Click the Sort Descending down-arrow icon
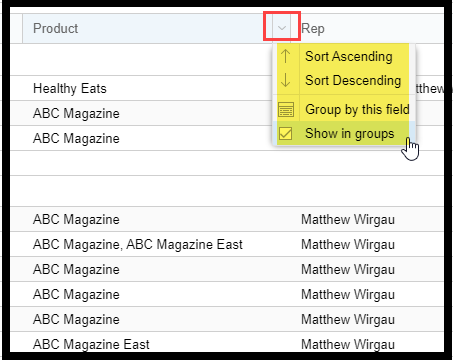The width and height of the screenshot is (453, 362). 285,80
